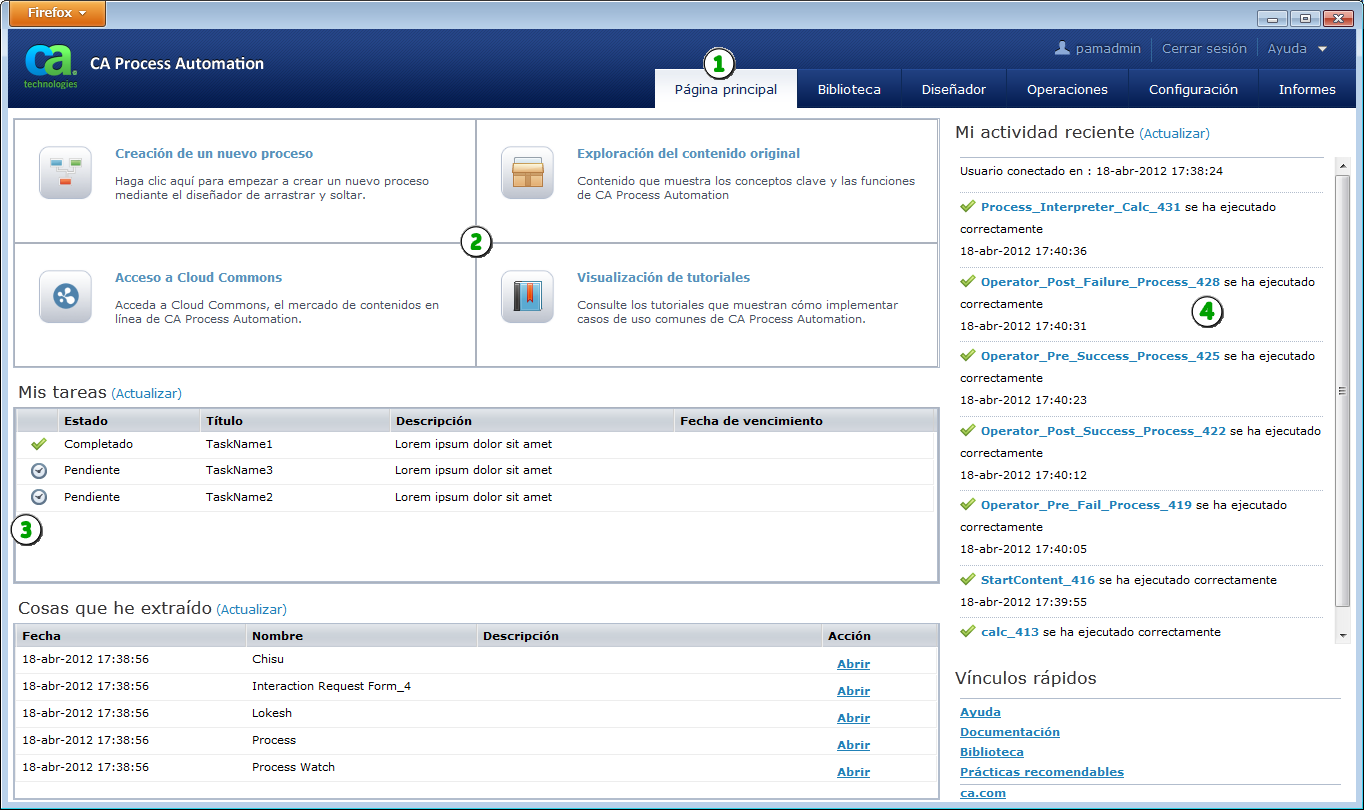The height and width of the screenshot is (811, 1365).
Task: Go to the Operaciones tab
Action: 1067,89
